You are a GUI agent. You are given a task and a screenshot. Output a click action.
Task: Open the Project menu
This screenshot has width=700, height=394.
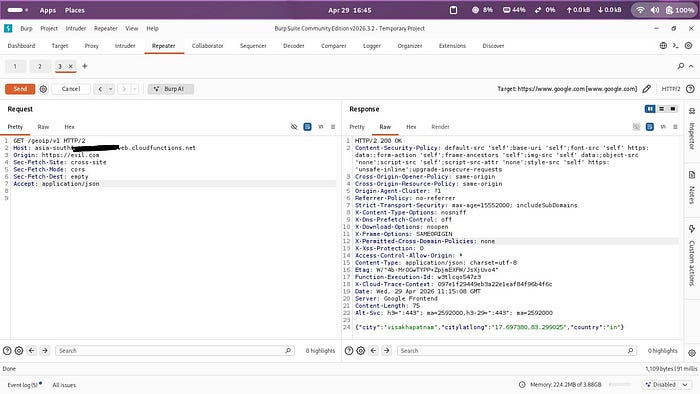(49, 28)
